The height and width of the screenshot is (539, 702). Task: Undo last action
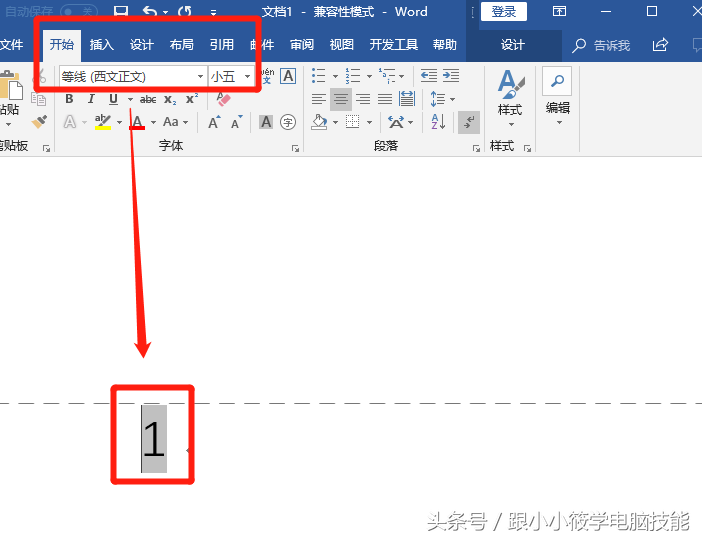coord(150,11)
